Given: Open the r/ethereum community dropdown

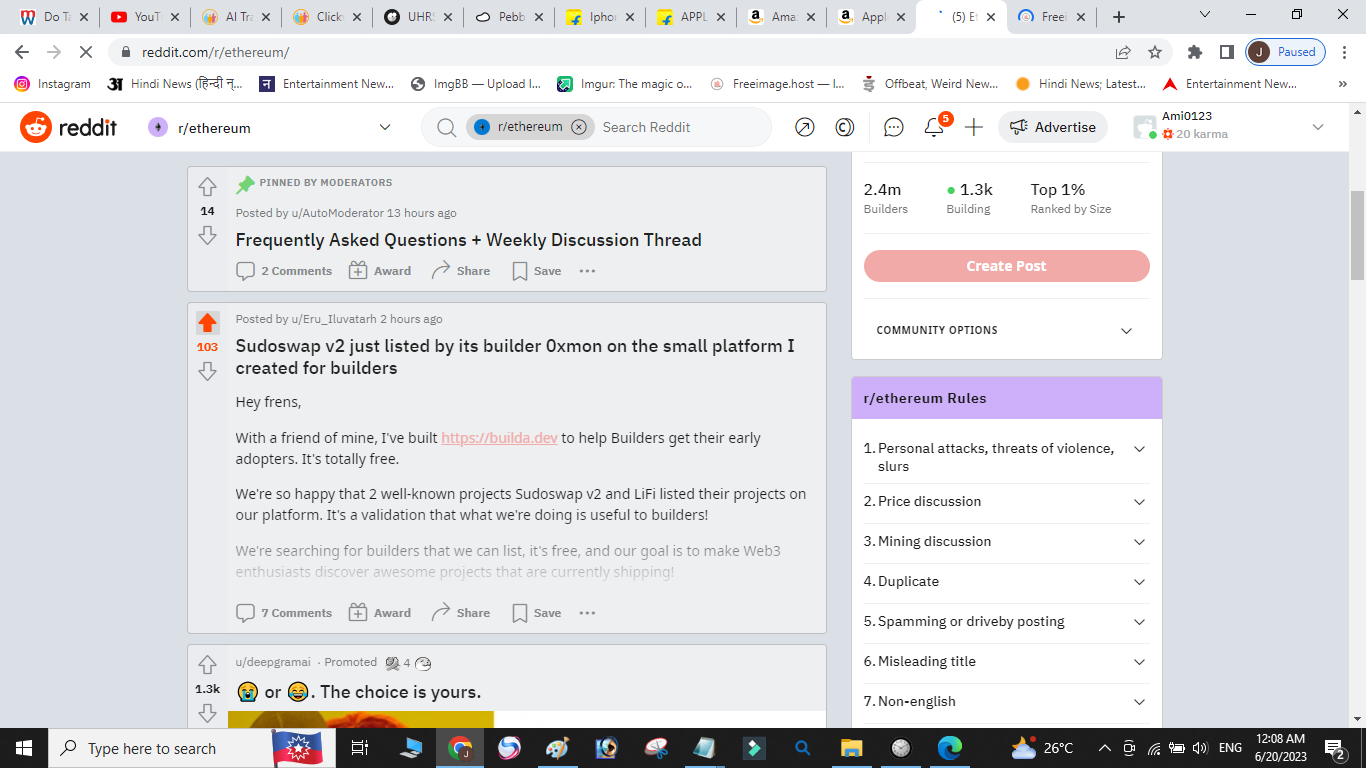Looking at the screenshot, I should tap(270, 127).
